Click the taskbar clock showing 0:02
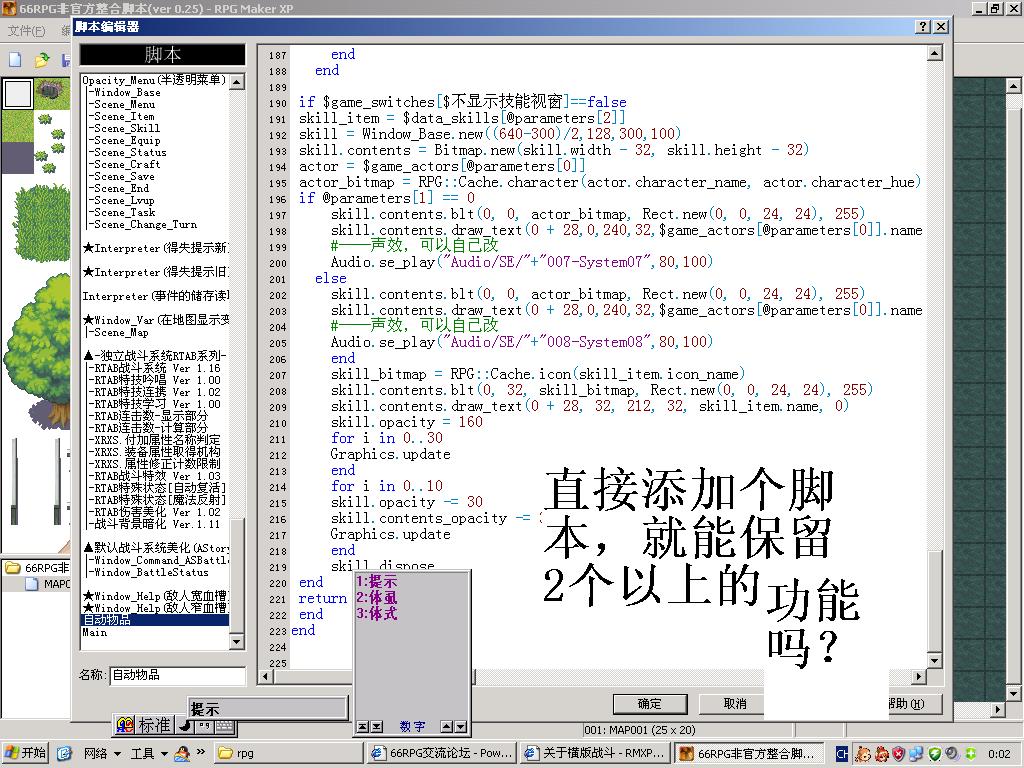This screenshot has width=1024, height=768. (x=999, y=754)
